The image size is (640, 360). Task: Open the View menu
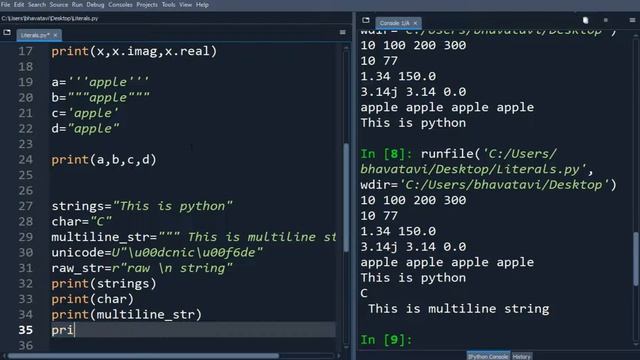point(185,5)
